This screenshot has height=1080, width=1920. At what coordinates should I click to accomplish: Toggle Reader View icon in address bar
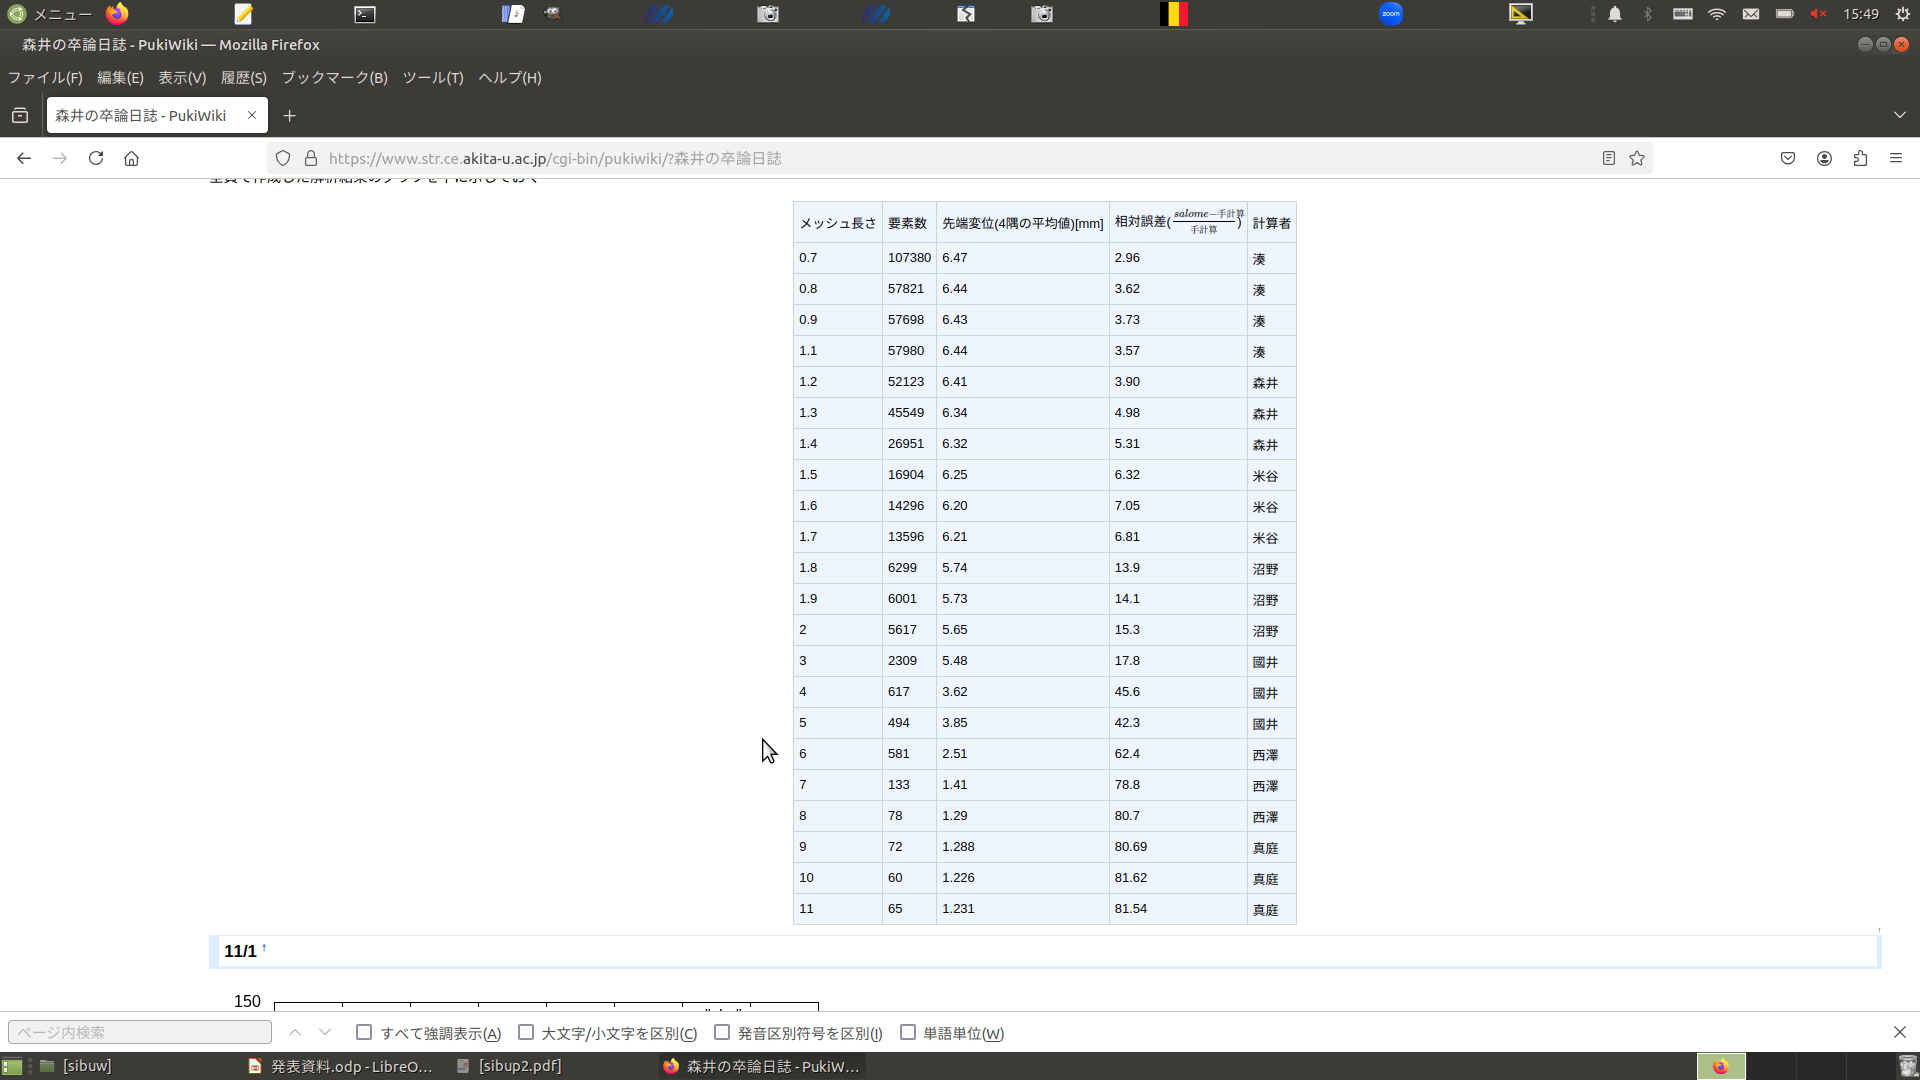pyautogui.click(x=1608, y=158)
